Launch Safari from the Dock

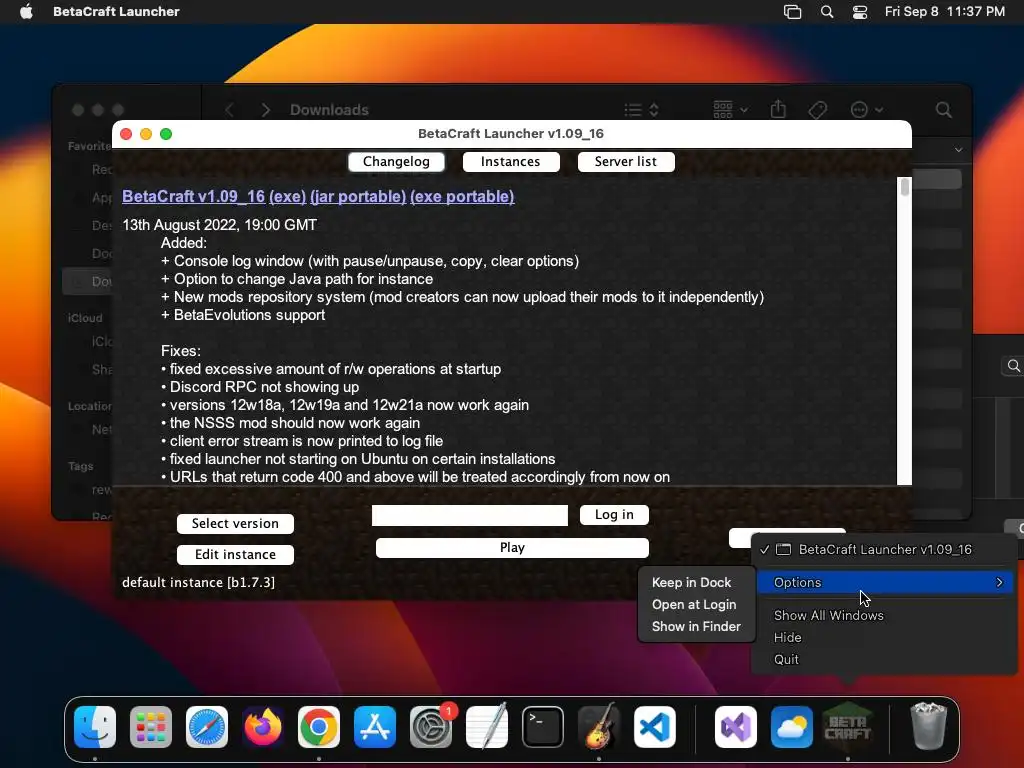click(x=207, y=727)
